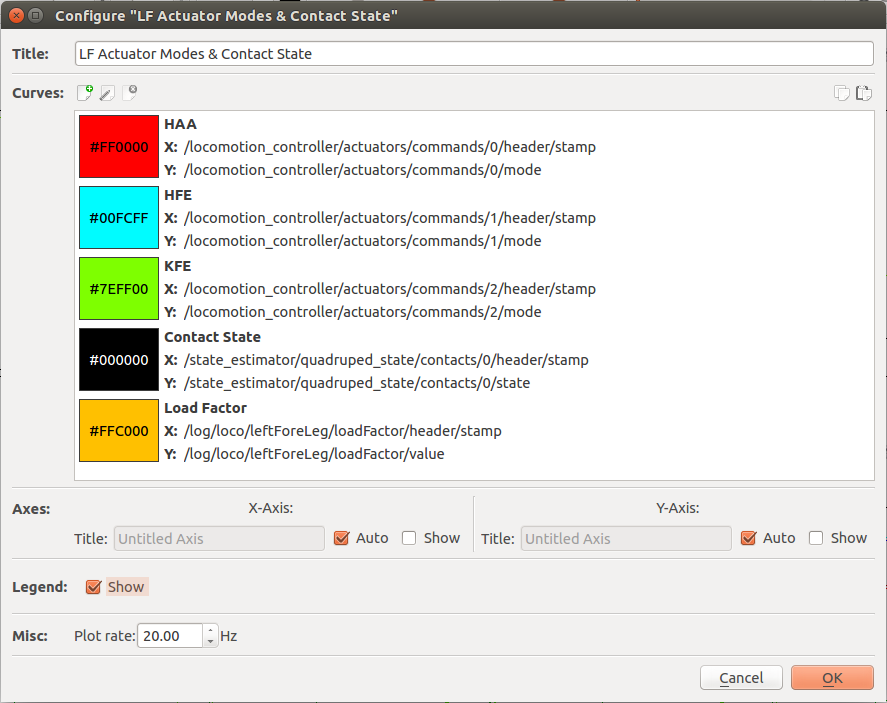Confirm with the OK button
This screenshot has height=703, width=887.
point(832,678)
